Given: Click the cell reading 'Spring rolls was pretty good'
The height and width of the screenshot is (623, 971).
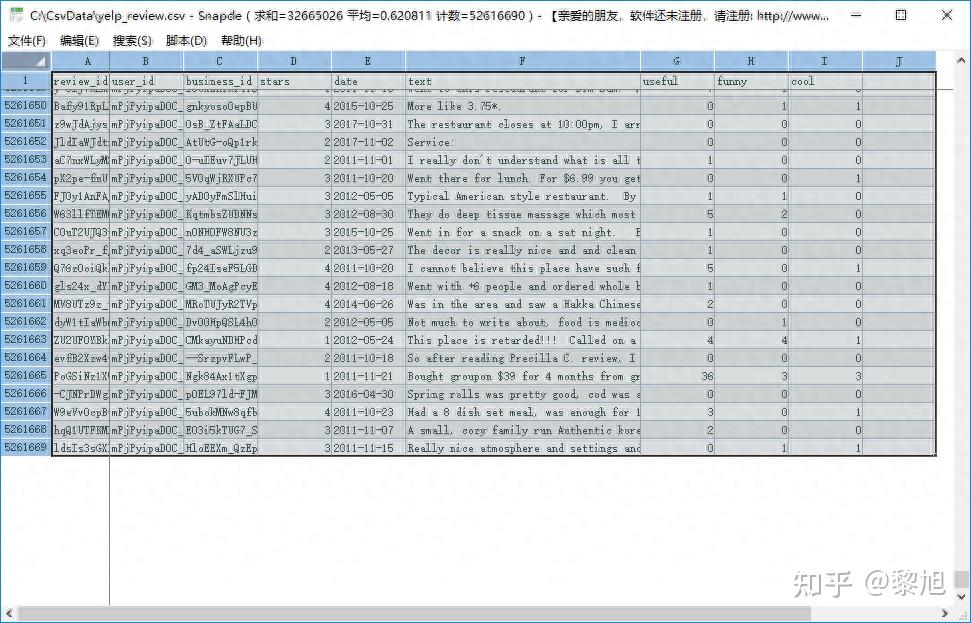Looking at the screenshot, I should coord(522,394).
